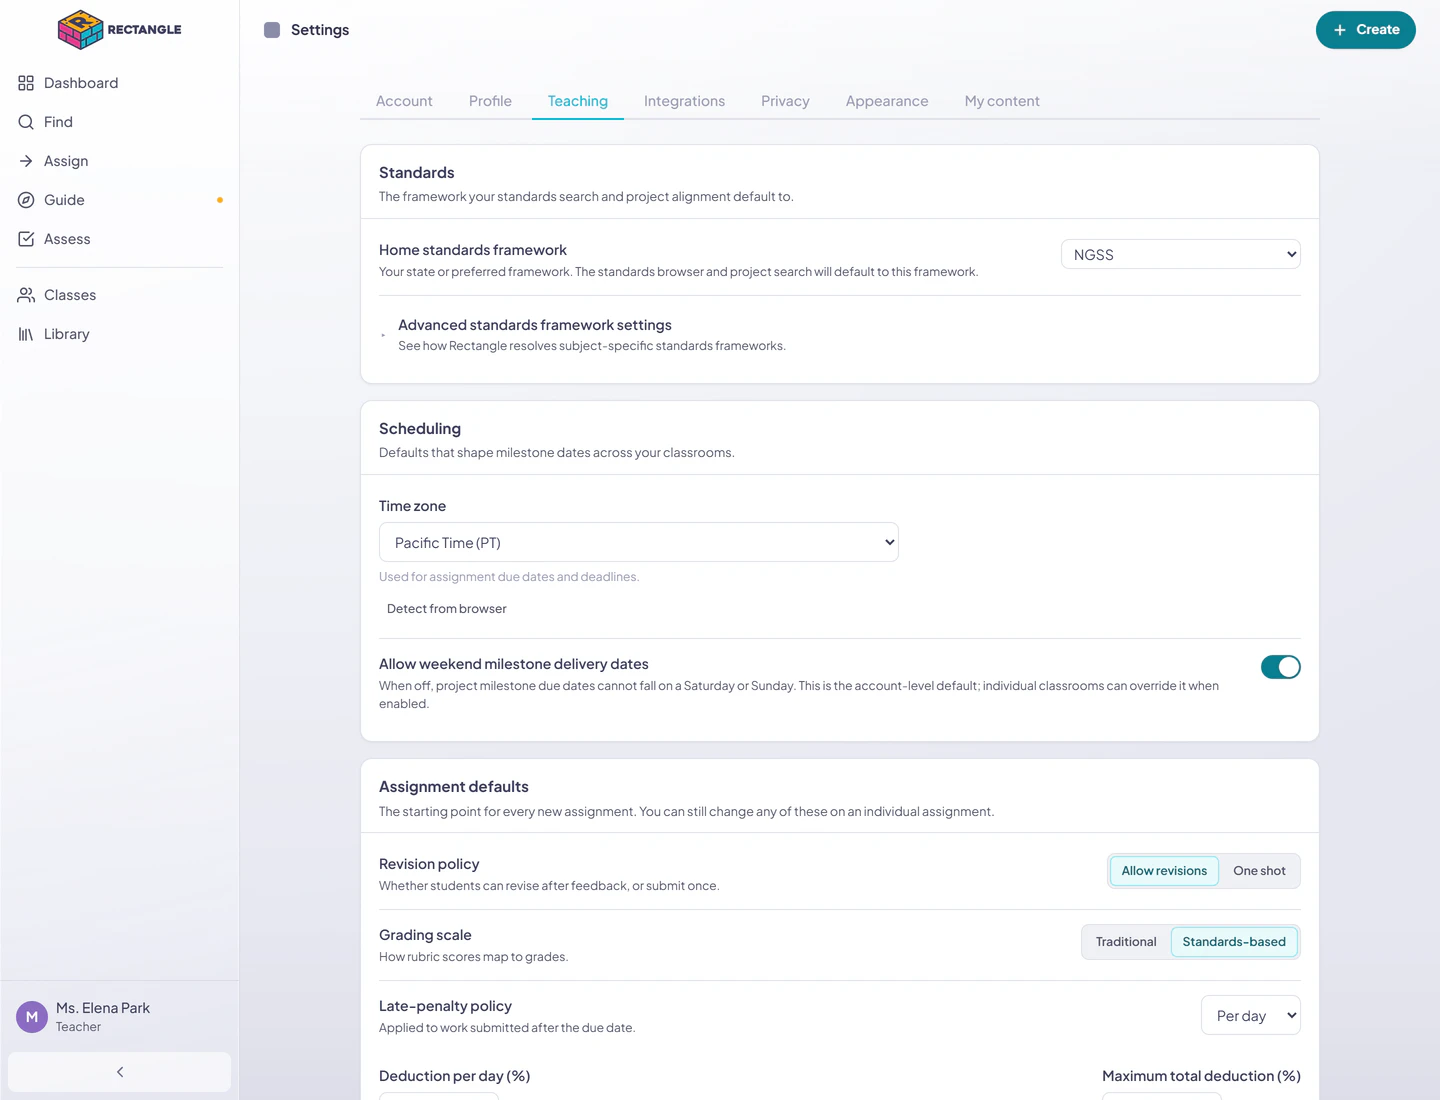Click the Assignment defaults heading

[454, 787]
